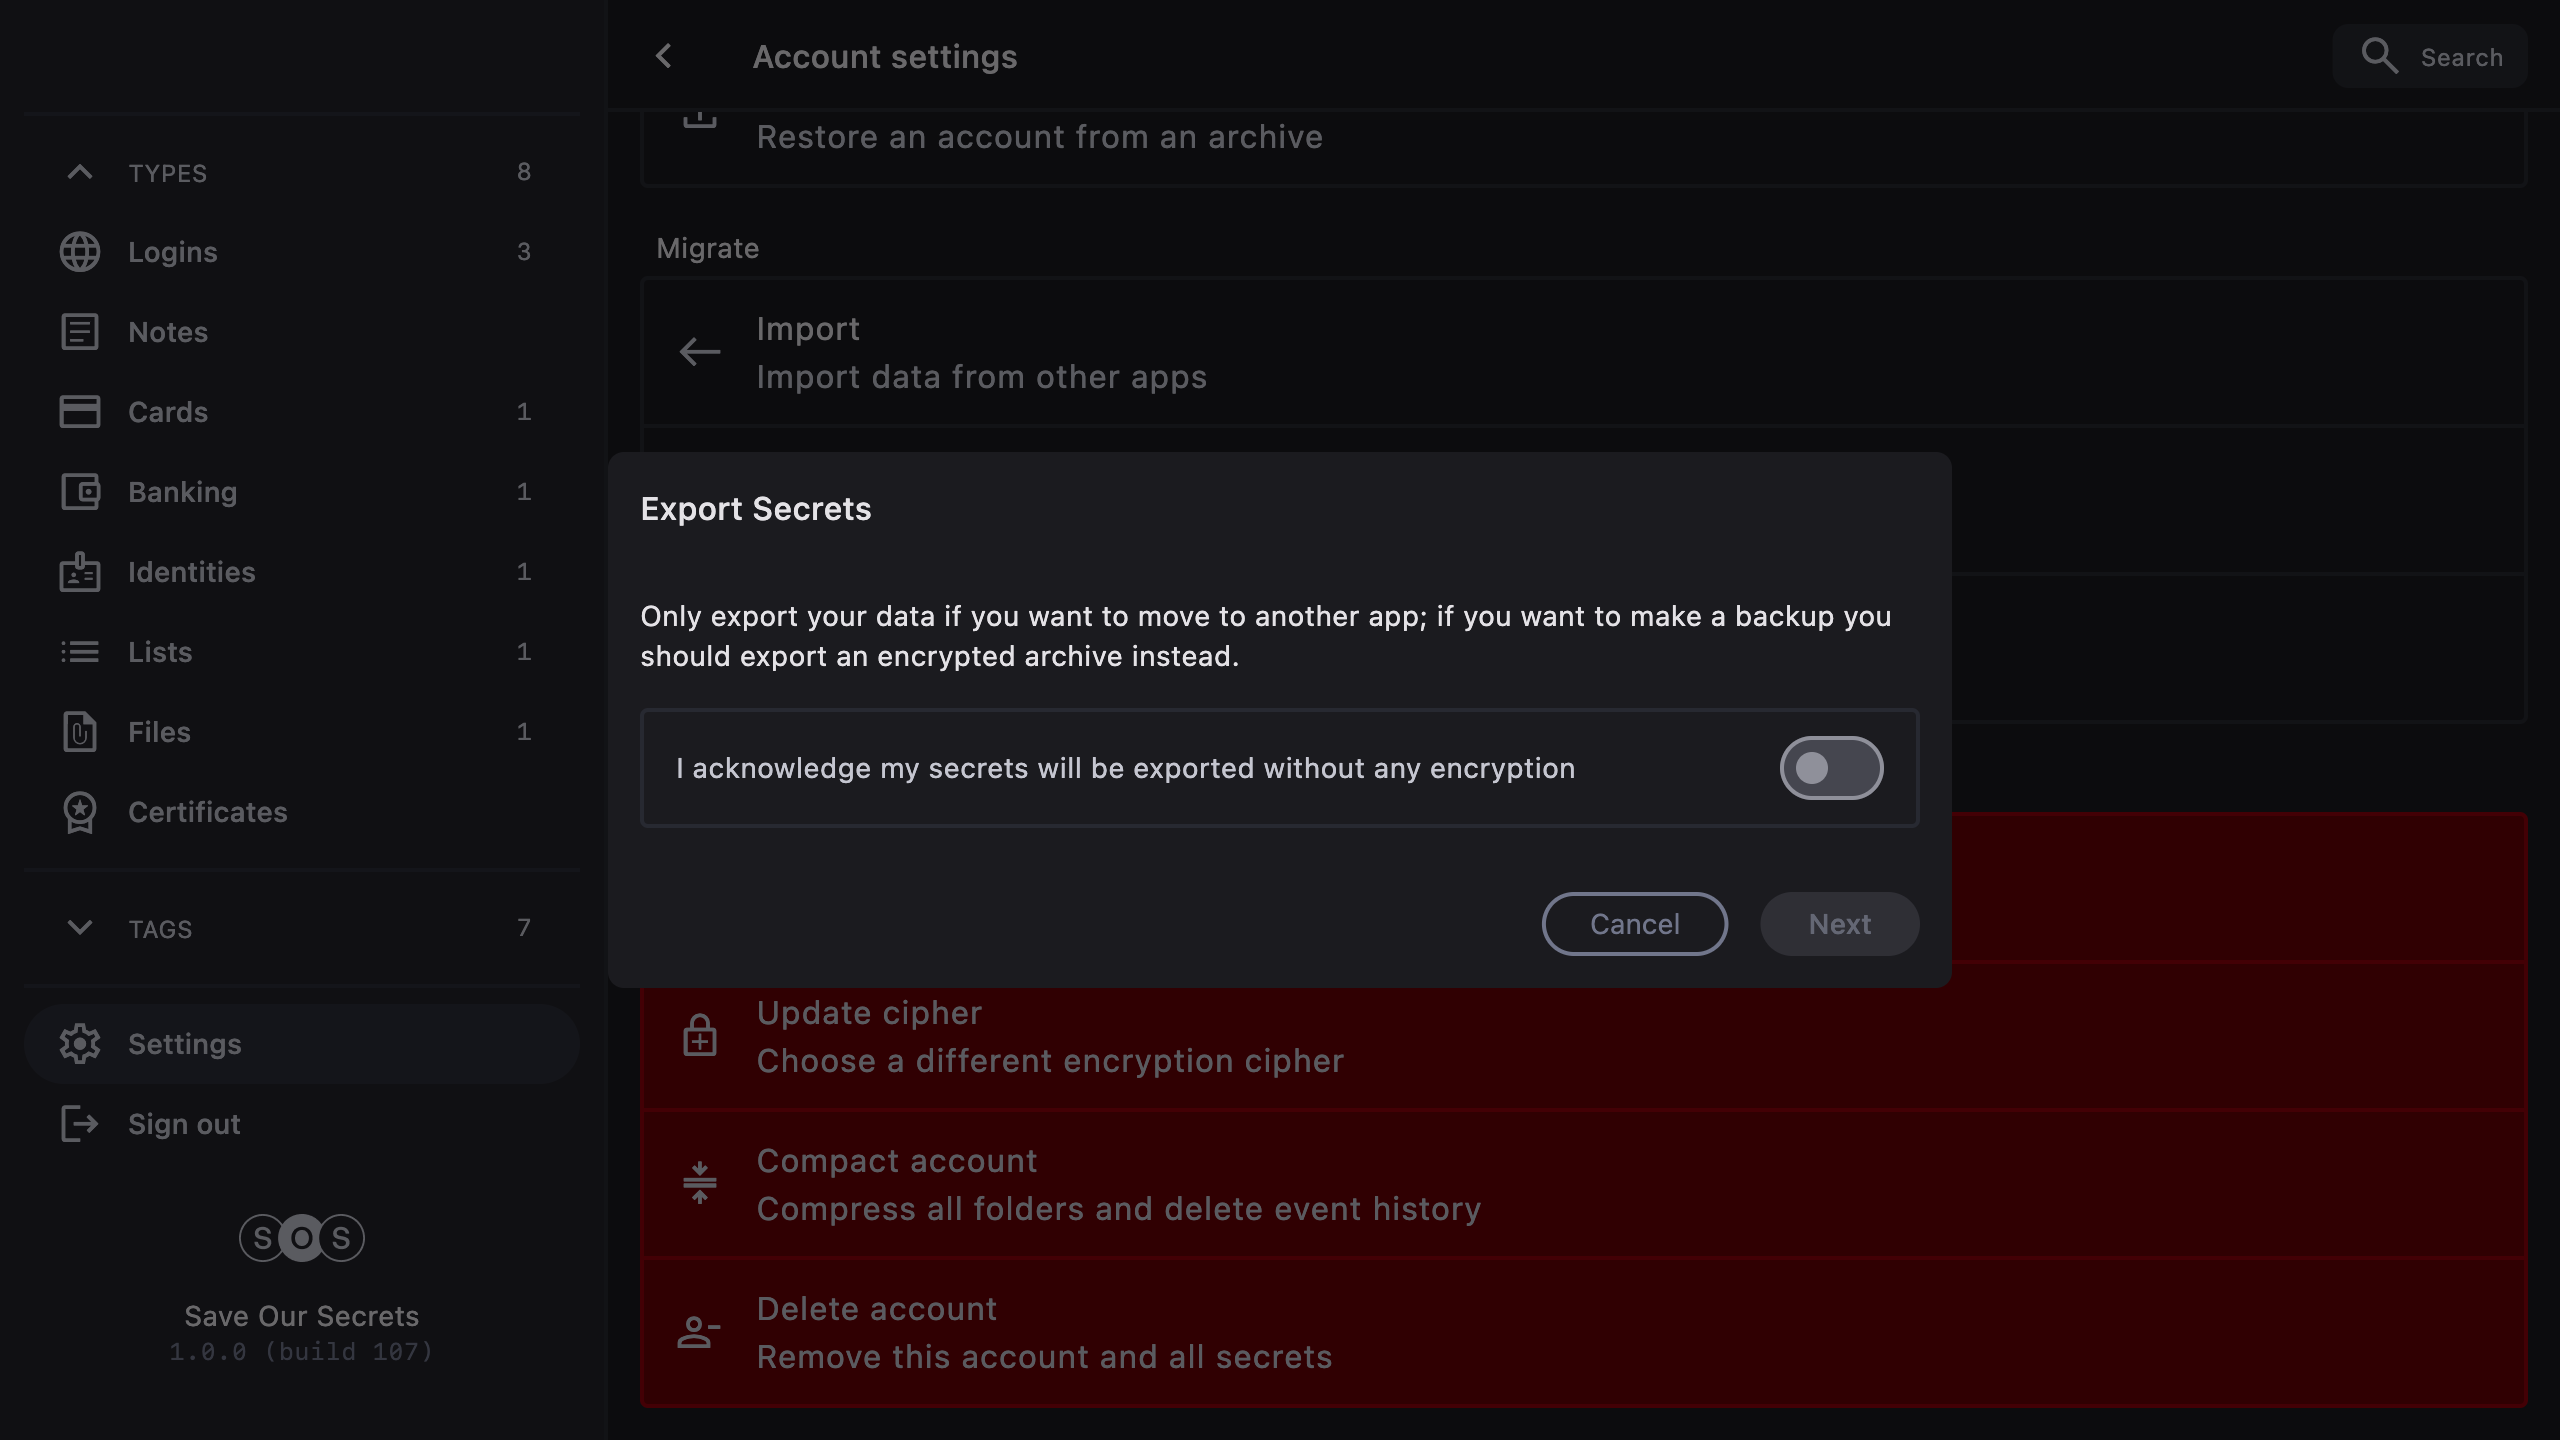This screenshot has width=2560, height=1440.
Task: Expand the TAGS section chevron
Action: coord(80,928)
